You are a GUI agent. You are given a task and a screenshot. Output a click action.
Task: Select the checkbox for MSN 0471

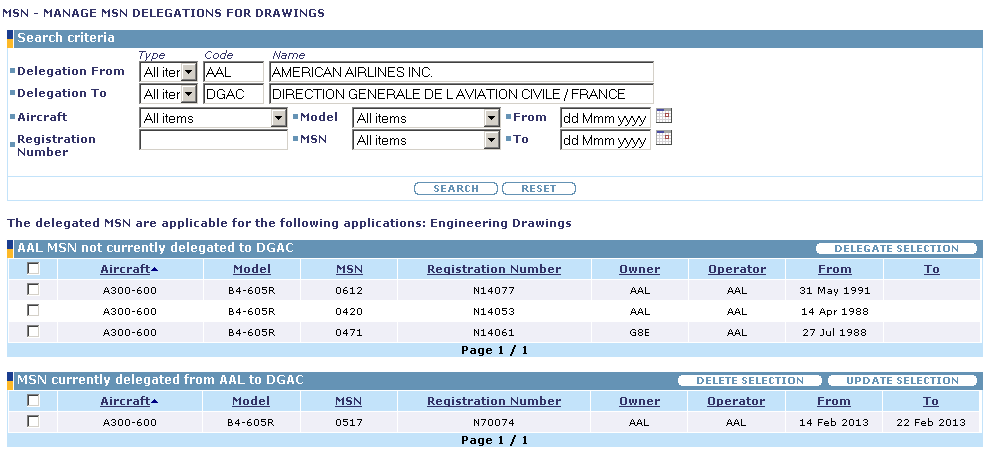pyautogui.click(x=33, y=332)
